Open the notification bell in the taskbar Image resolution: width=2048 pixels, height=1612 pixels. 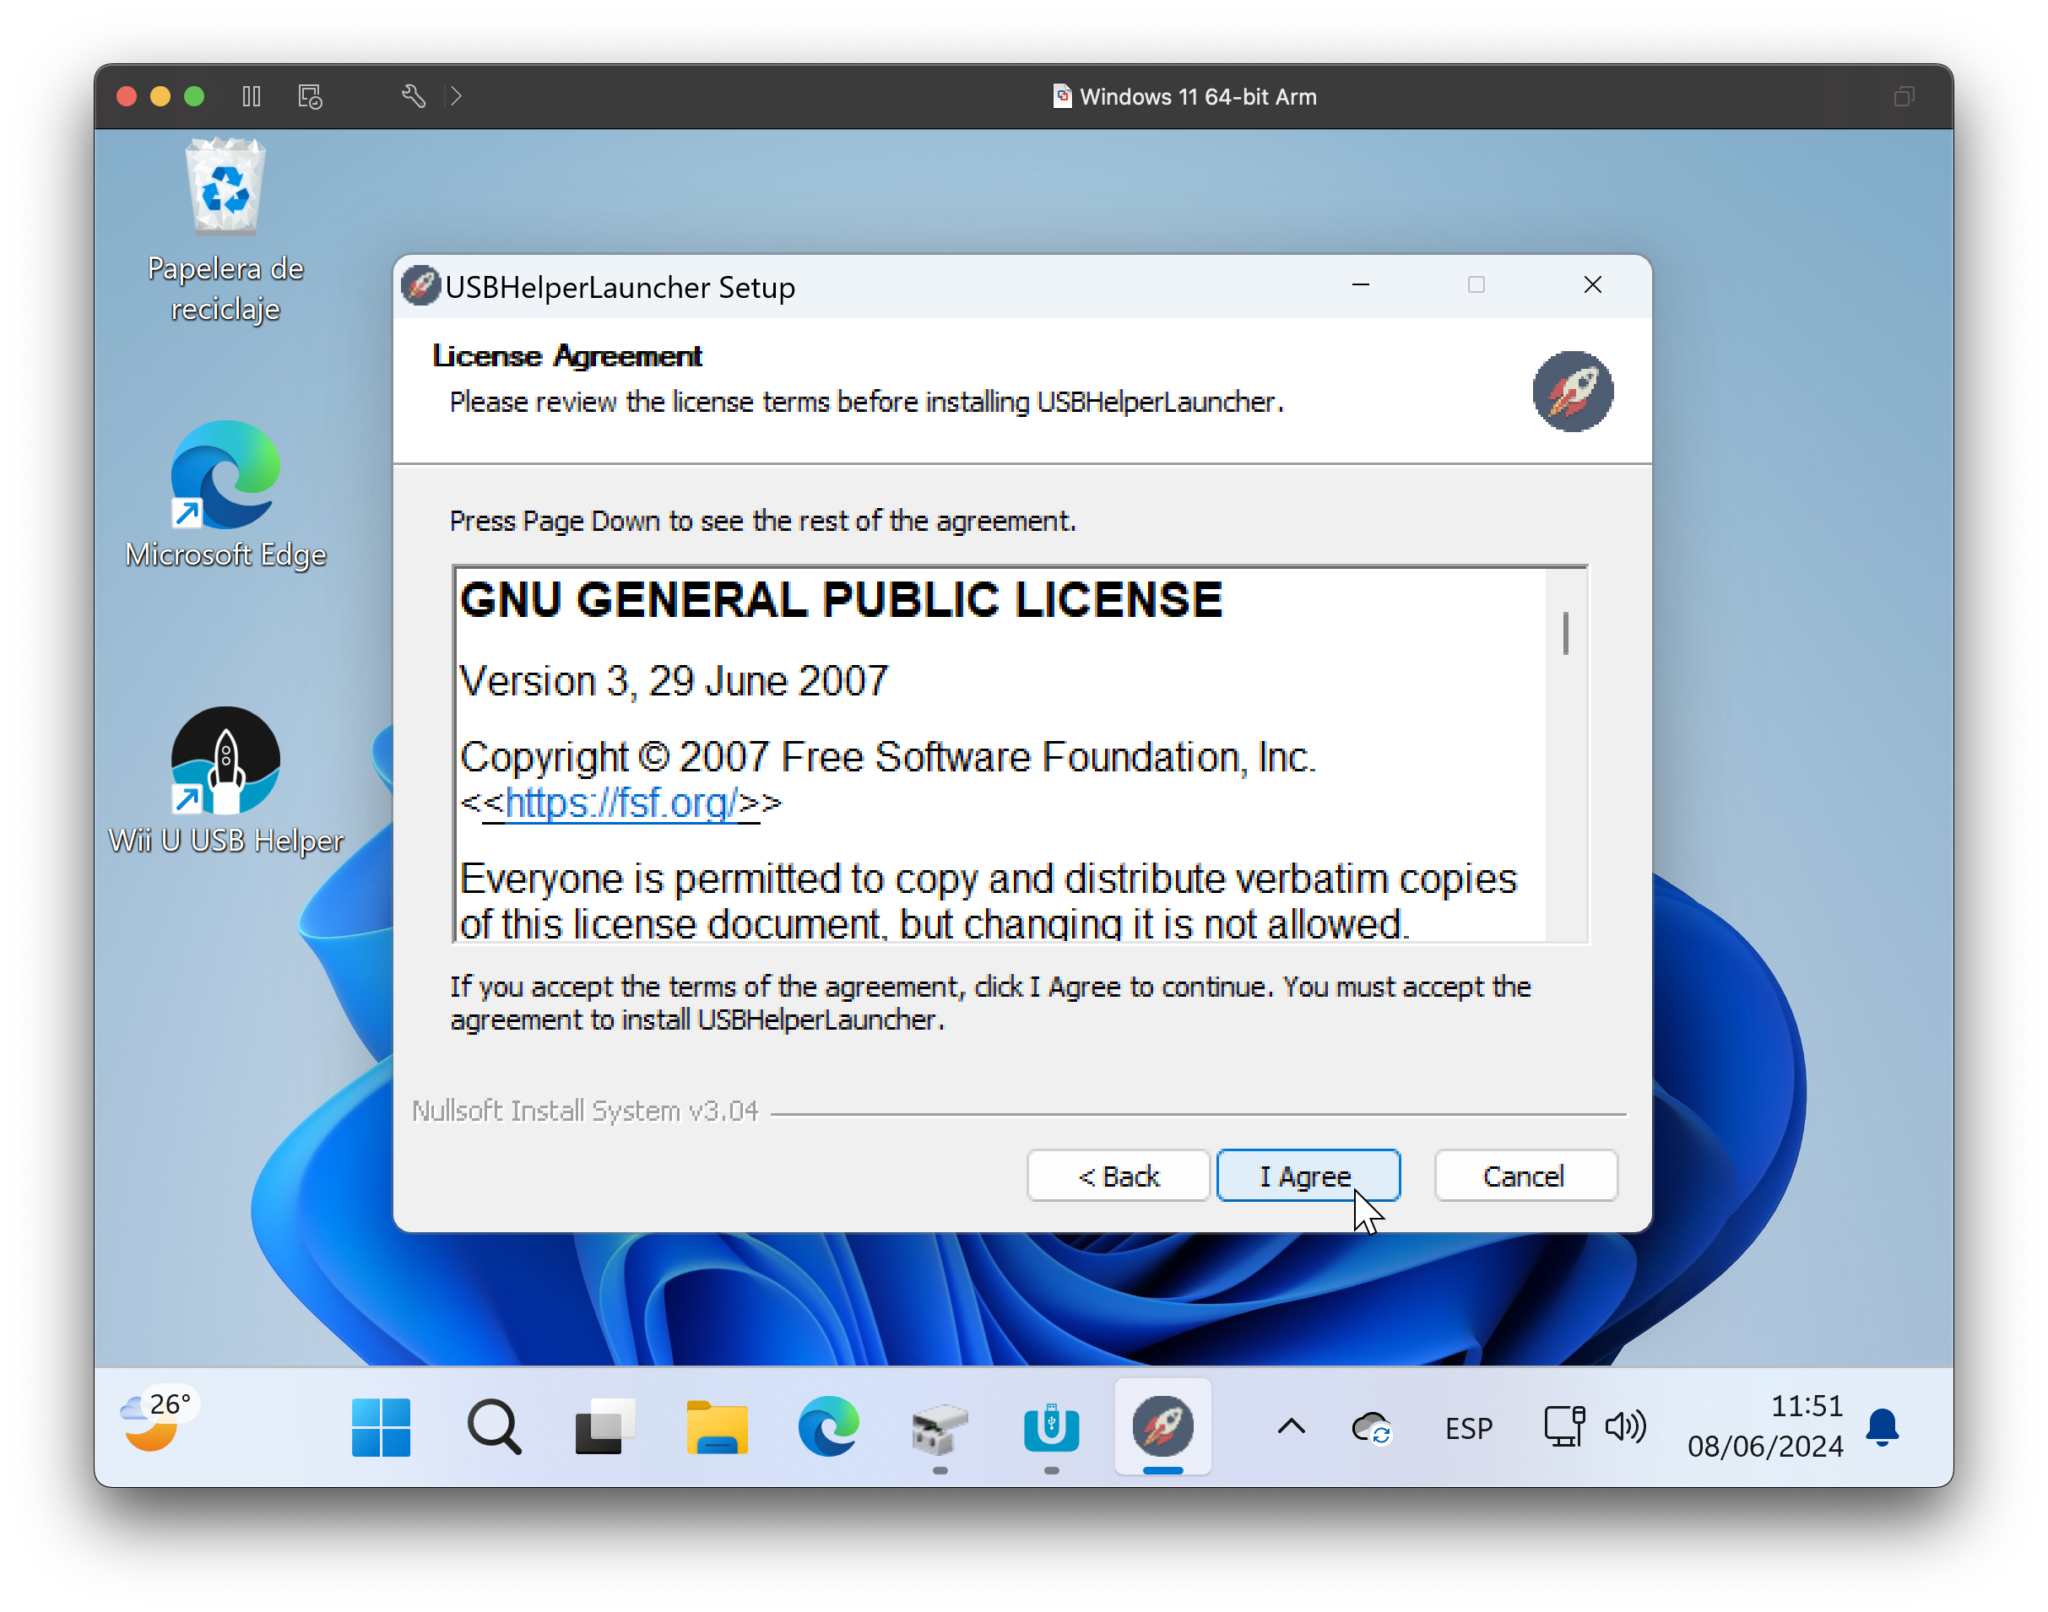pos(1882,1427)
